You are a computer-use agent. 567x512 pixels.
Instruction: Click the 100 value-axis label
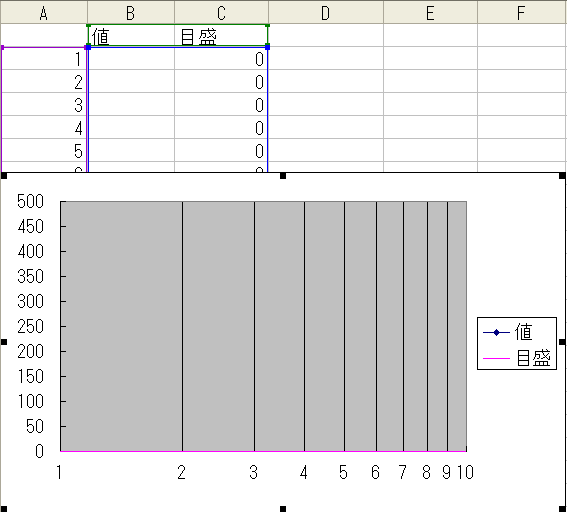[30, 401]
